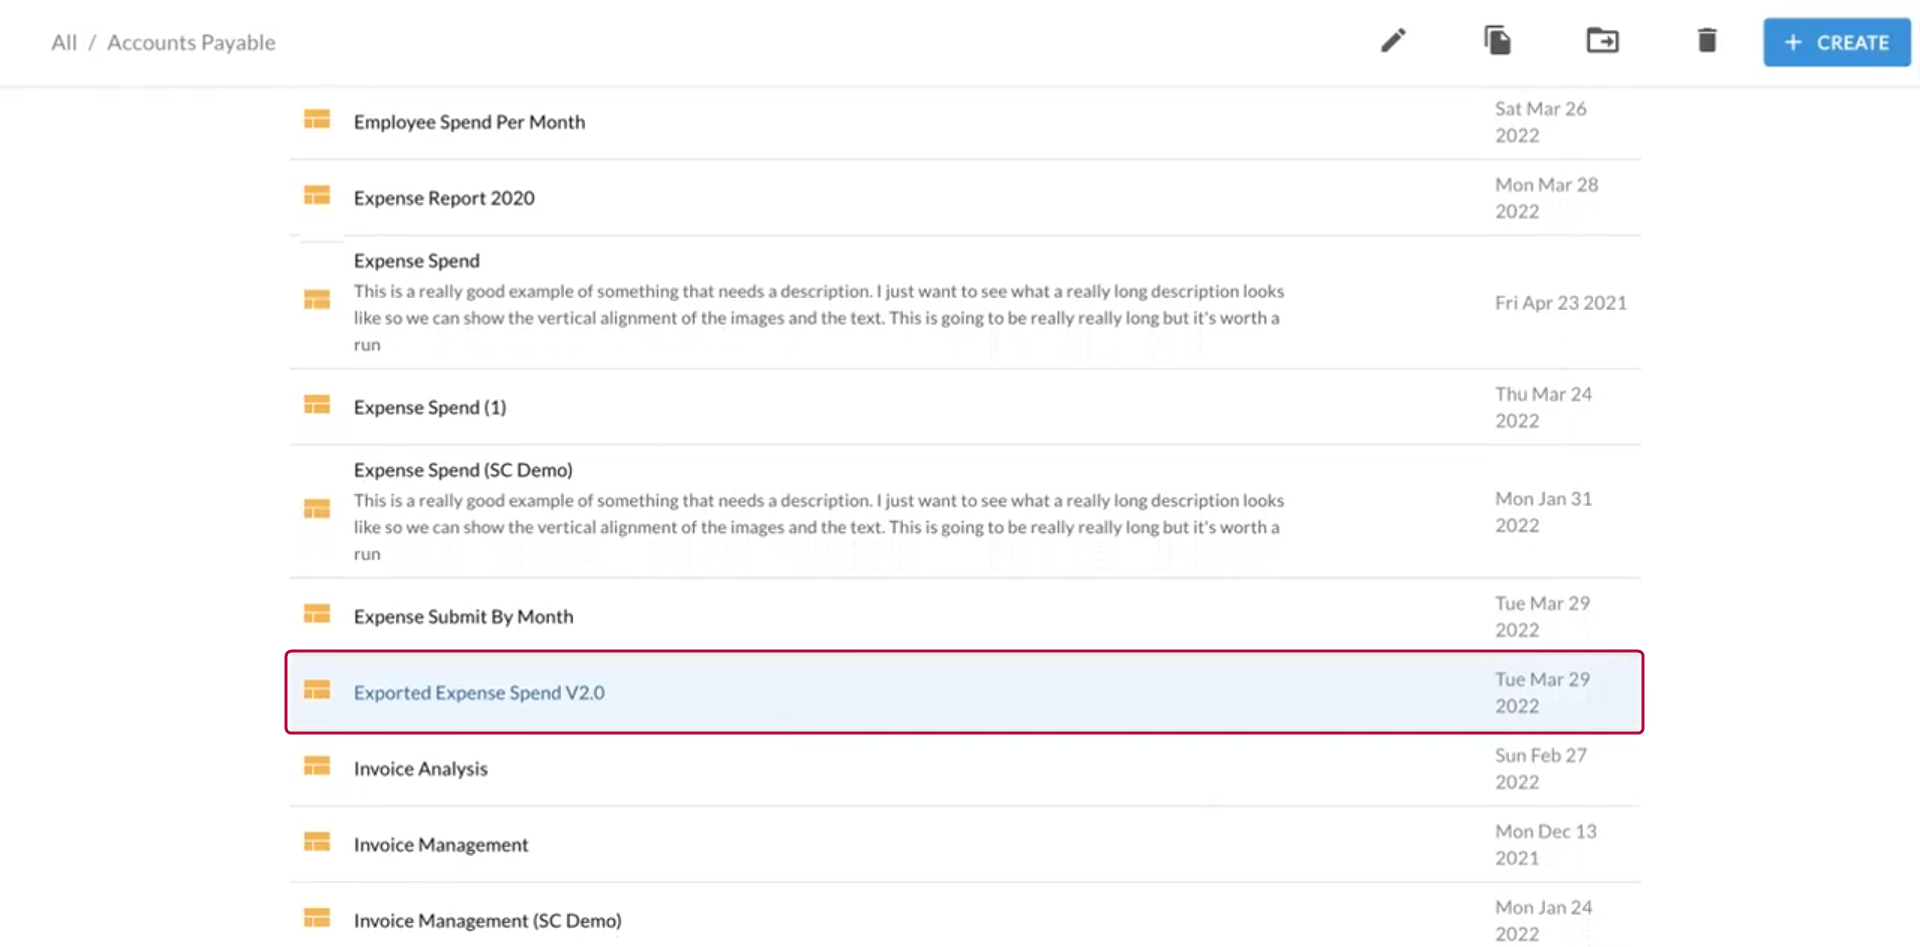Click the card icon next to Exported Expense Spend V2.0
1920x947 pixels.
pyautogui.click(x=316, y=689)
